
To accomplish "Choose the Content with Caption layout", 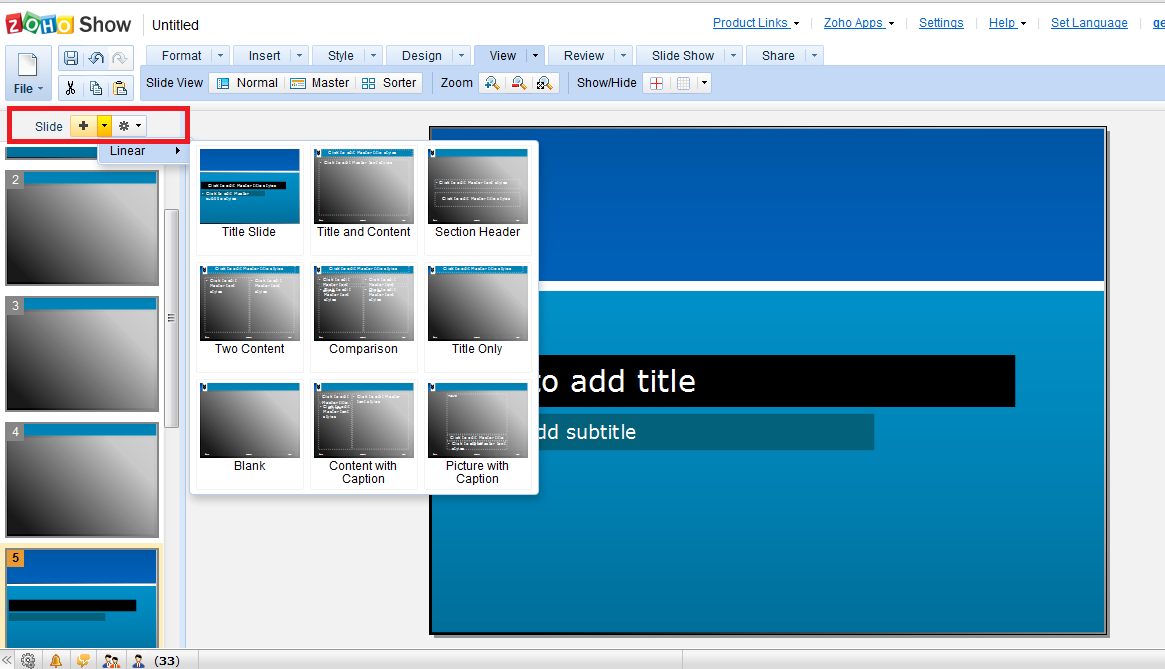I will [363, 435].
